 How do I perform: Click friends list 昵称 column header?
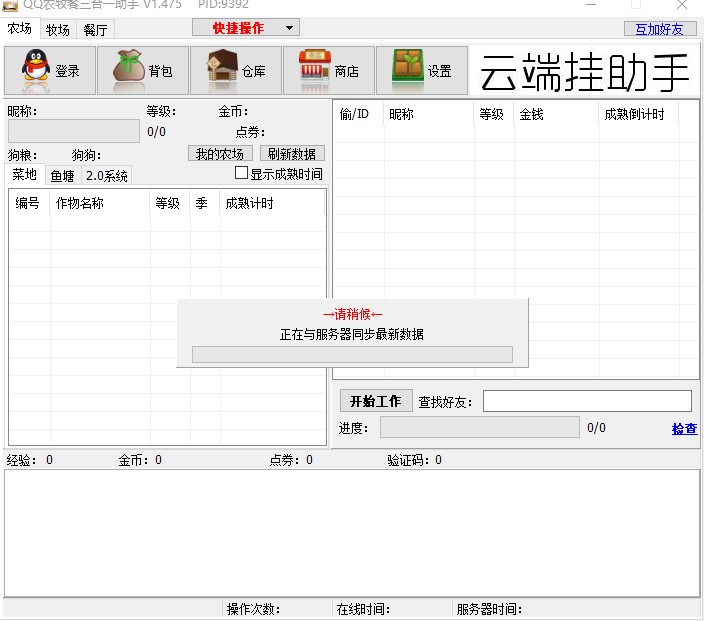(428, 114)
